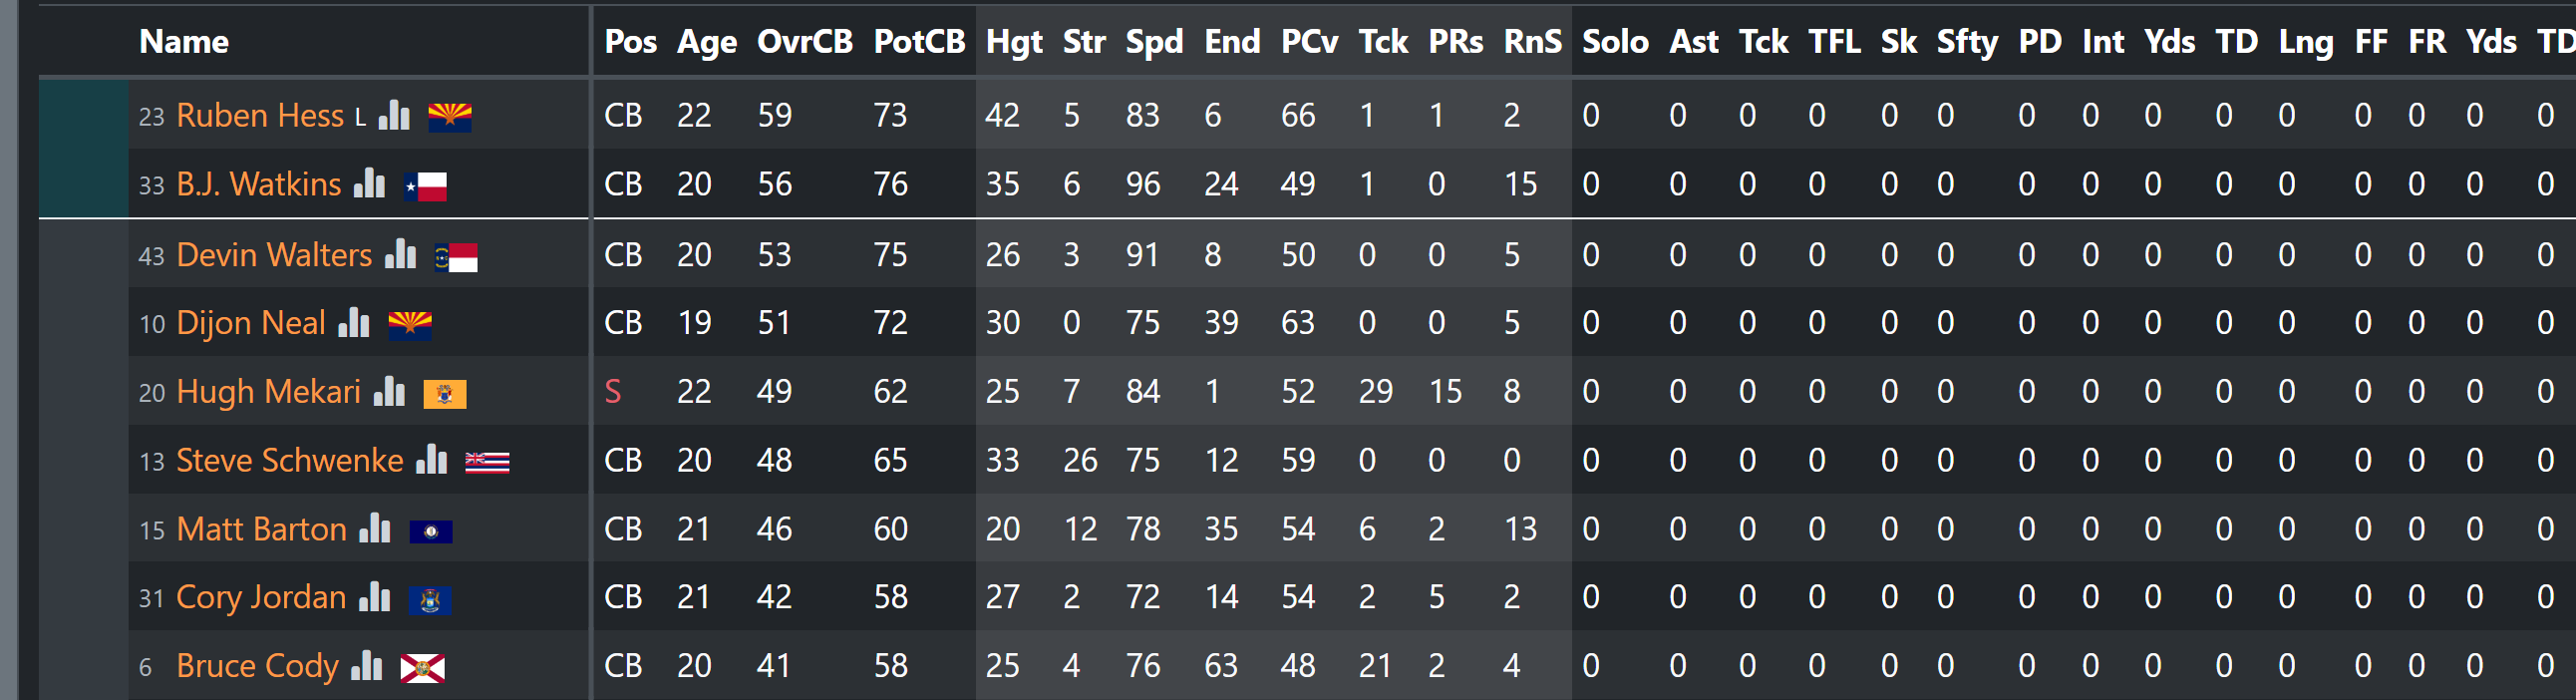Click Bruce Cody's Florida flag icon
Image resolution: width=2576 pixels, height=700 pixels.
click(423, 667)
